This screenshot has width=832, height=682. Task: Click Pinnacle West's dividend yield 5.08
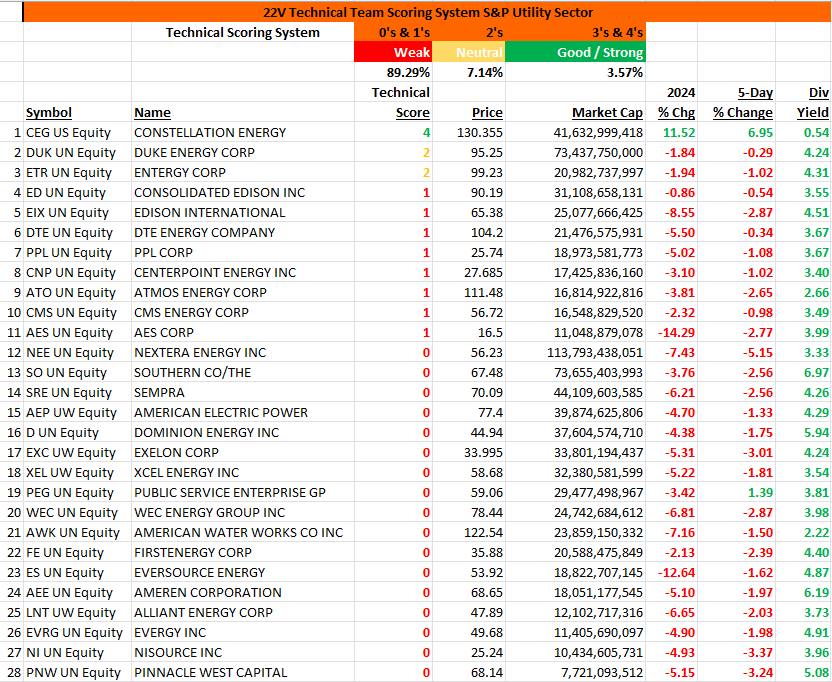[803, 672]
